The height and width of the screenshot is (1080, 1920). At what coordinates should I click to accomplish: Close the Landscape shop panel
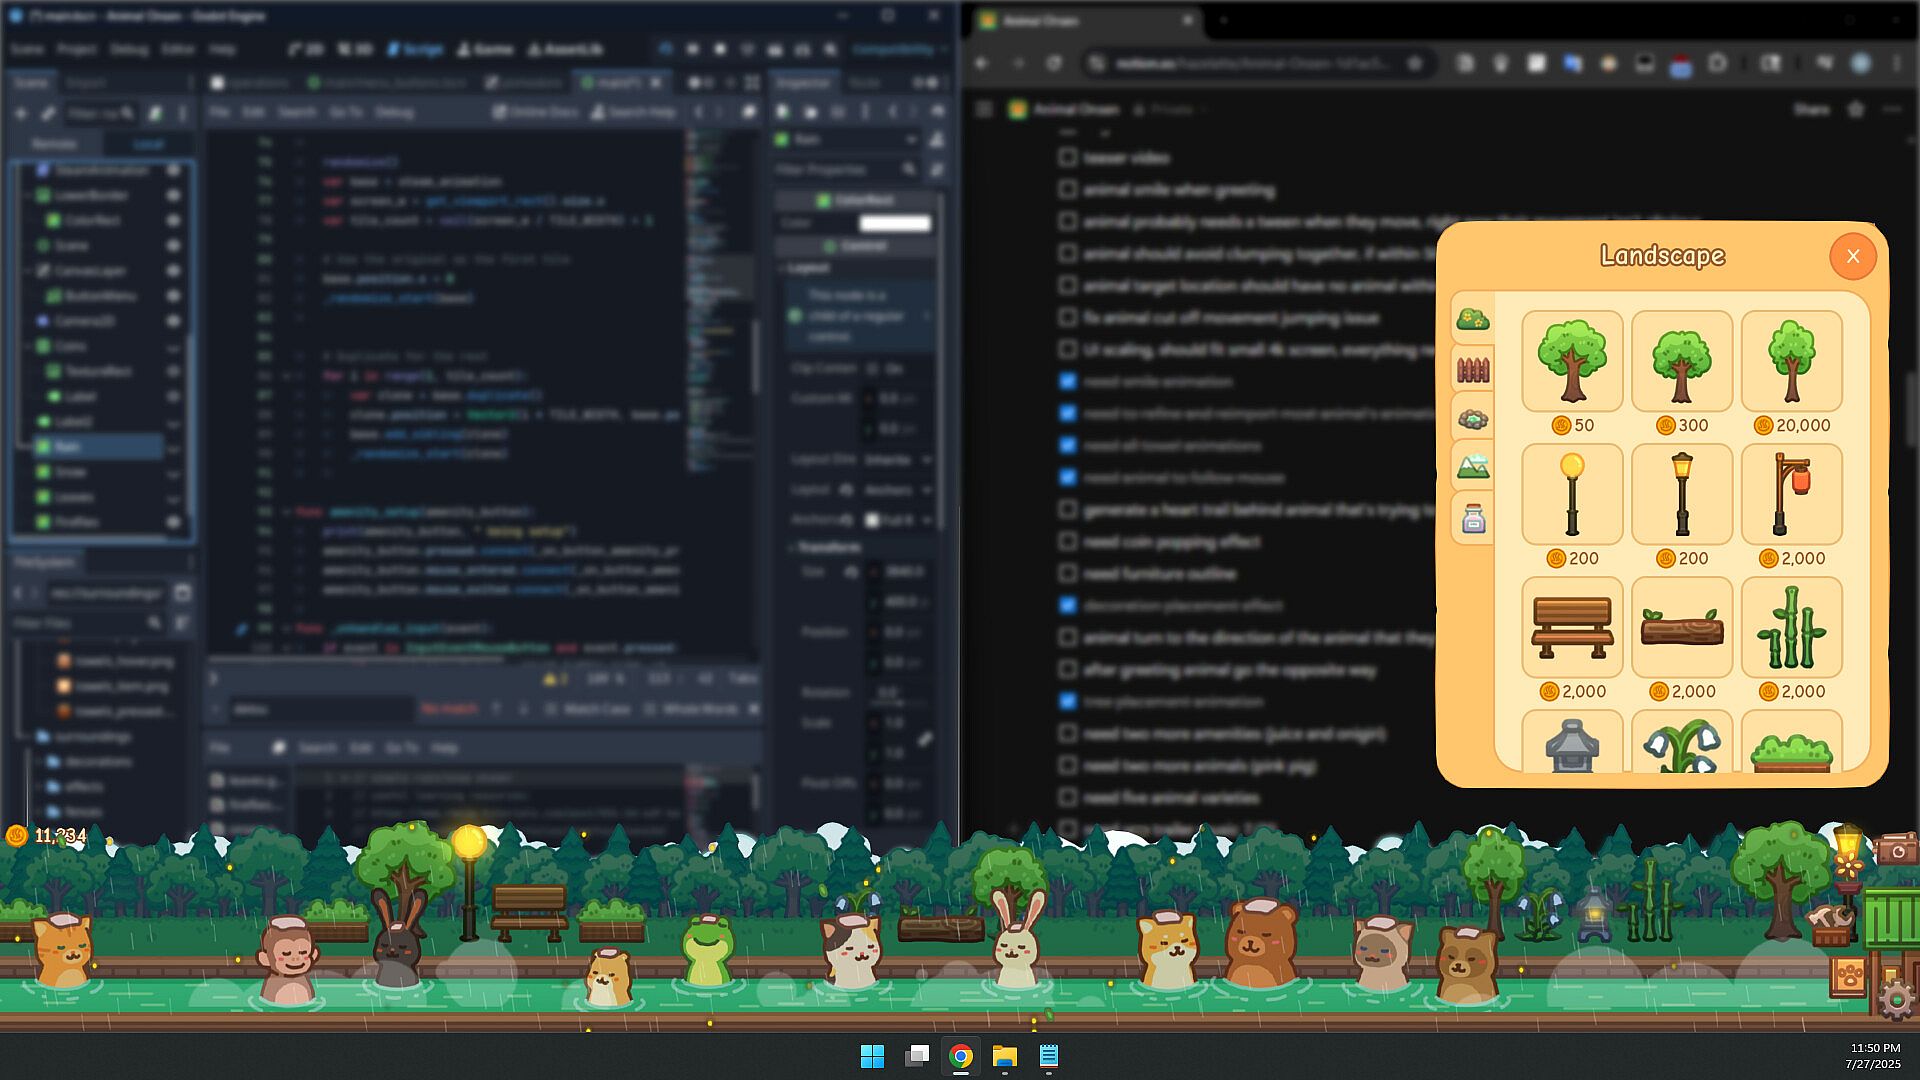pyautogui.click(x=1852, y=256)
